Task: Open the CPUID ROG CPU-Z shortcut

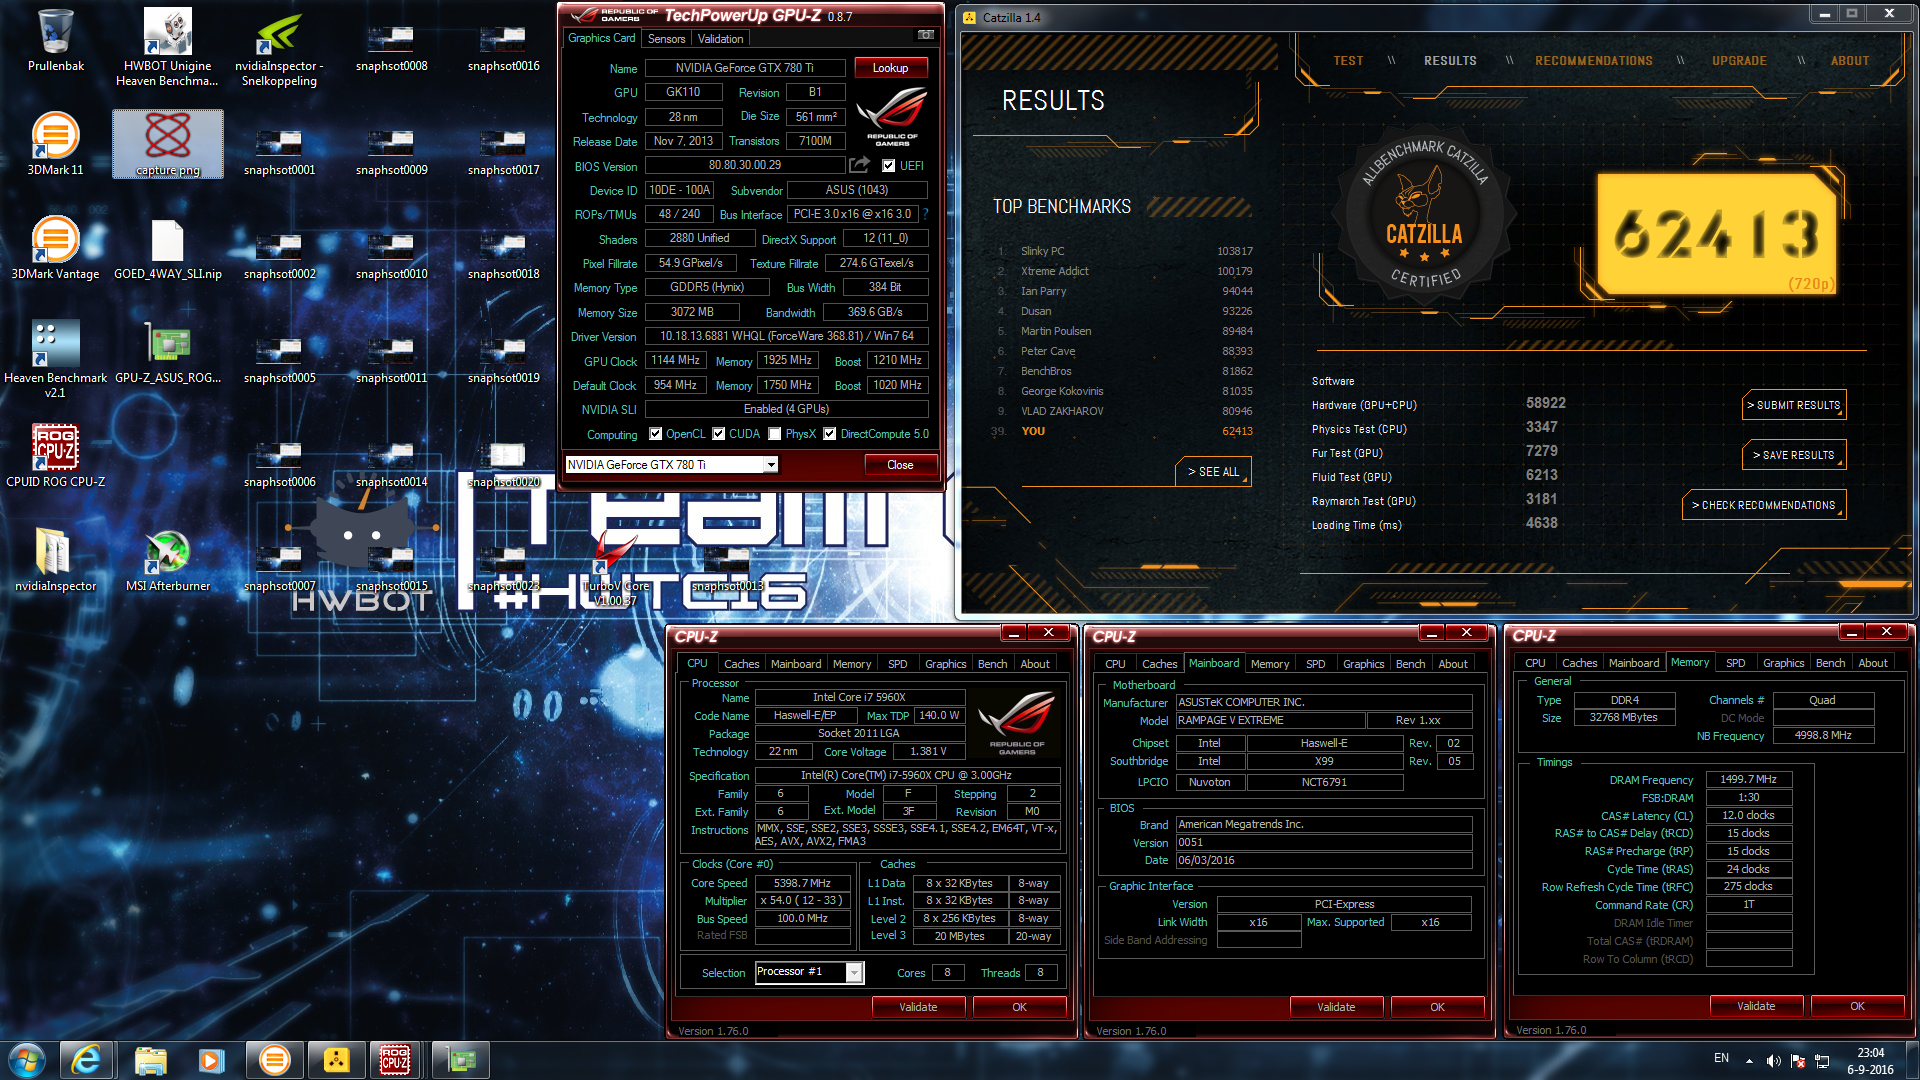Action: tap(56, 456)
